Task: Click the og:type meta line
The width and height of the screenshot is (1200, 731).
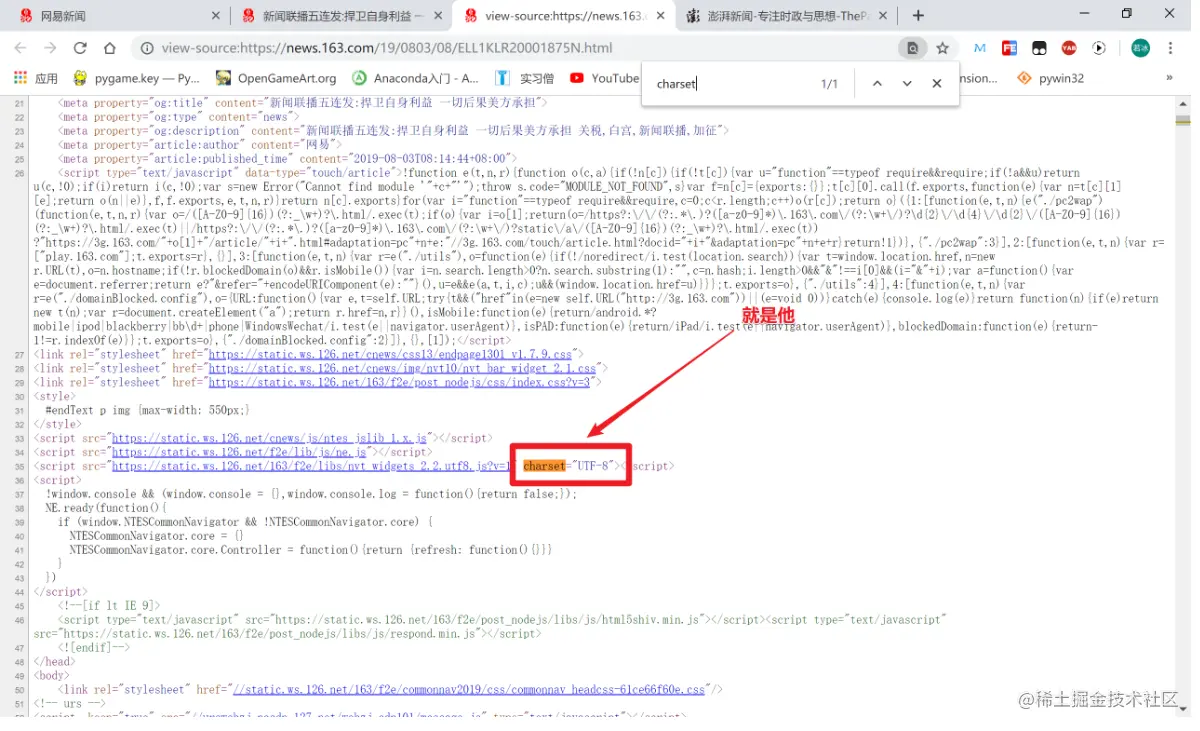Action: pos(177,117)
